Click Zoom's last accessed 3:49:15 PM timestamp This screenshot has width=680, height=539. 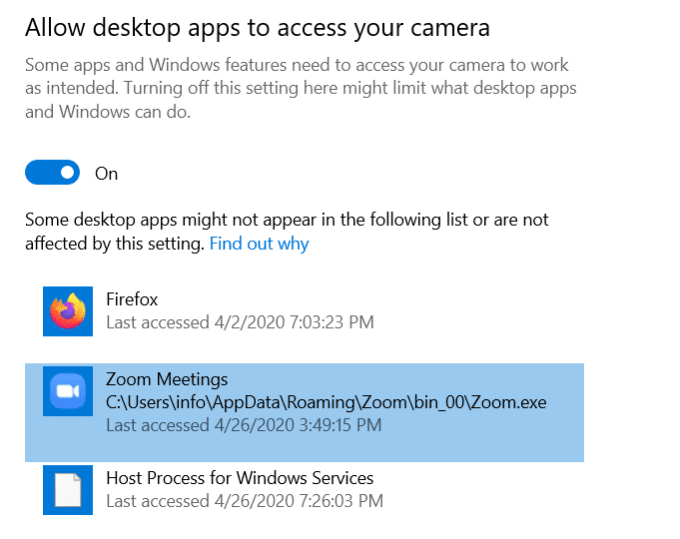click(244, 425)
